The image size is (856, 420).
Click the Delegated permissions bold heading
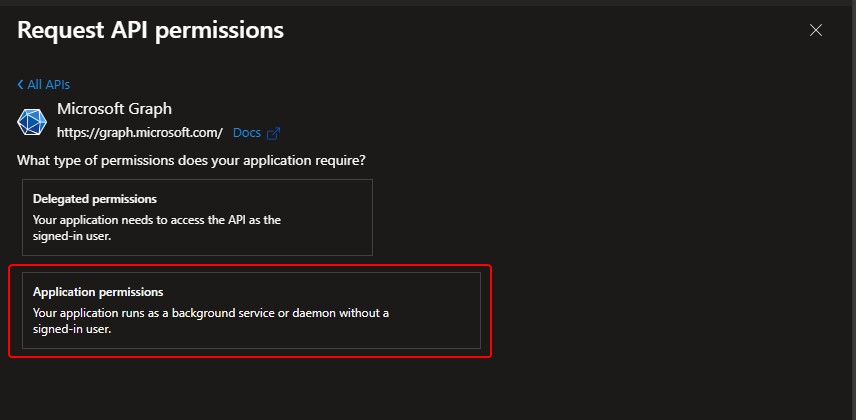(x=95, y=199)
